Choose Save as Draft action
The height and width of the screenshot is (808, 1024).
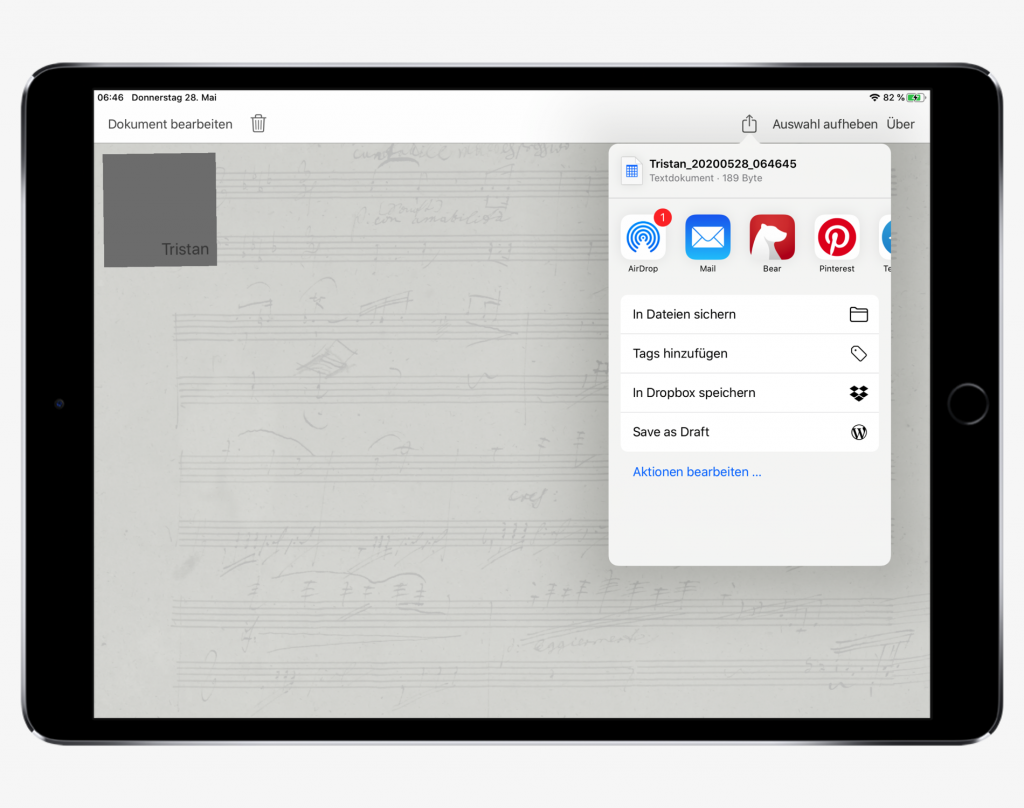(671, 432)
